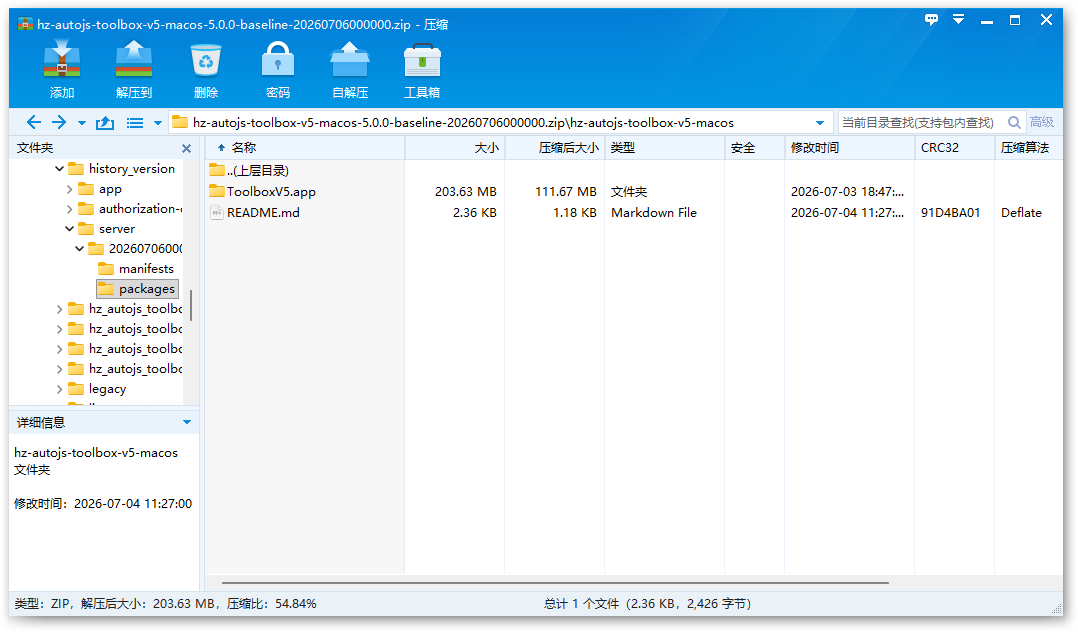The image size is (1078, 632).
Task: Click the folder tree vertical scrollbar
Action: 190,305
